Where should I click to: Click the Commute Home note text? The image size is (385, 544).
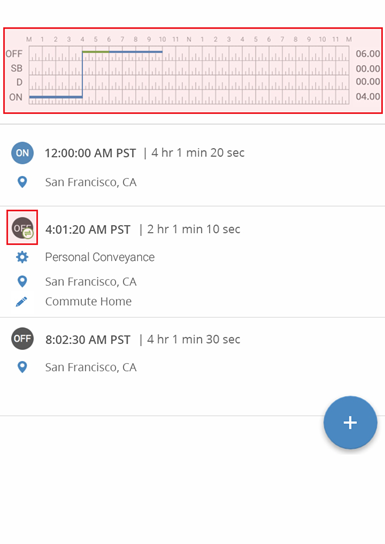[x=88, y=301]
